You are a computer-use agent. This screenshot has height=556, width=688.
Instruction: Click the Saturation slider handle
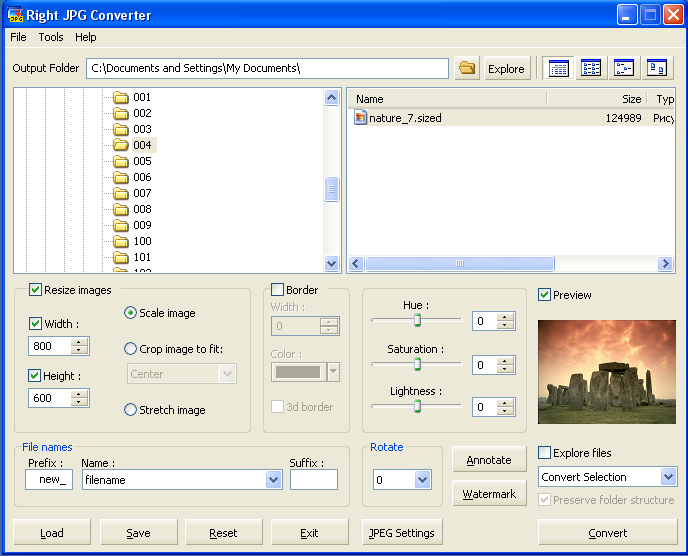tap(417, 365)
